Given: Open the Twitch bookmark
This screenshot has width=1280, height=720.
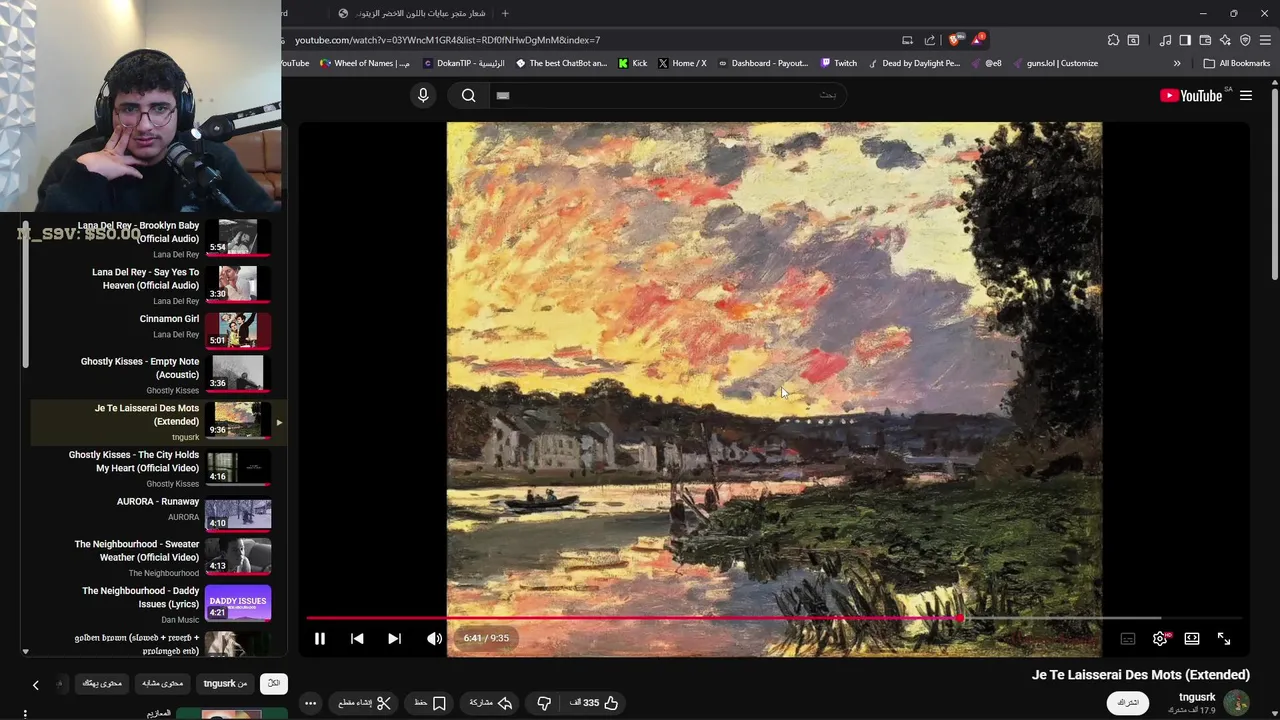Looking at the screenshot, I should pyautogui.click(x=839, y=63).
